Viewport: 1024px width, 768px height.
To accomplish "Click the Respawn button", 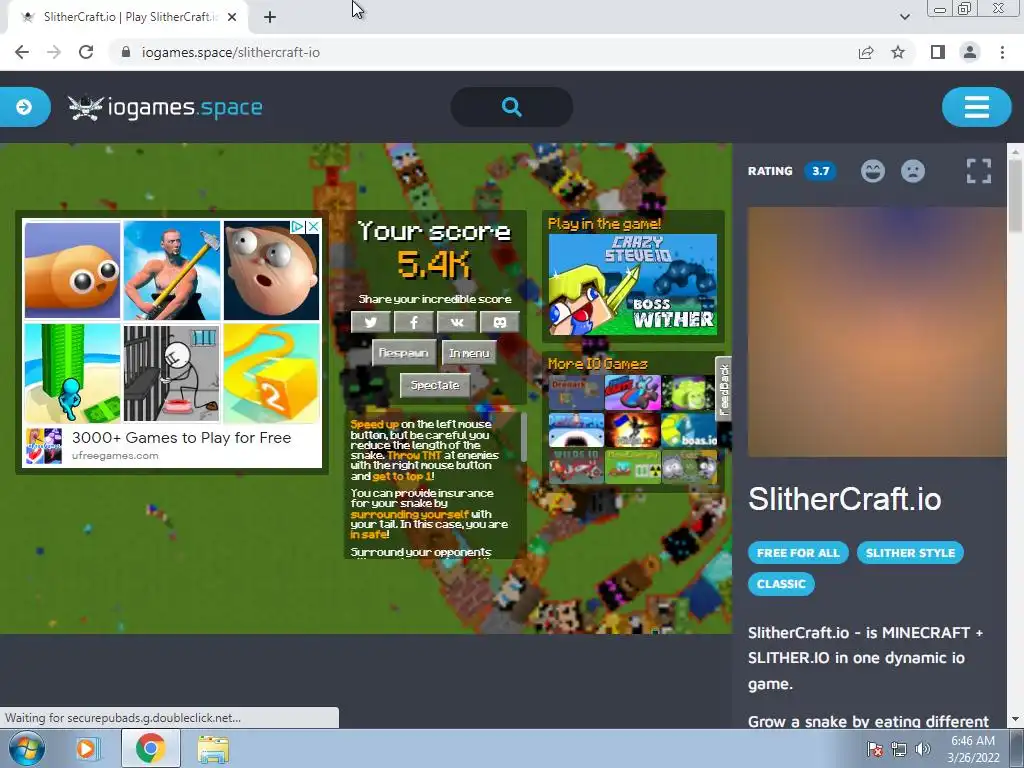I will pyautogui.click(x=404, y=353).
